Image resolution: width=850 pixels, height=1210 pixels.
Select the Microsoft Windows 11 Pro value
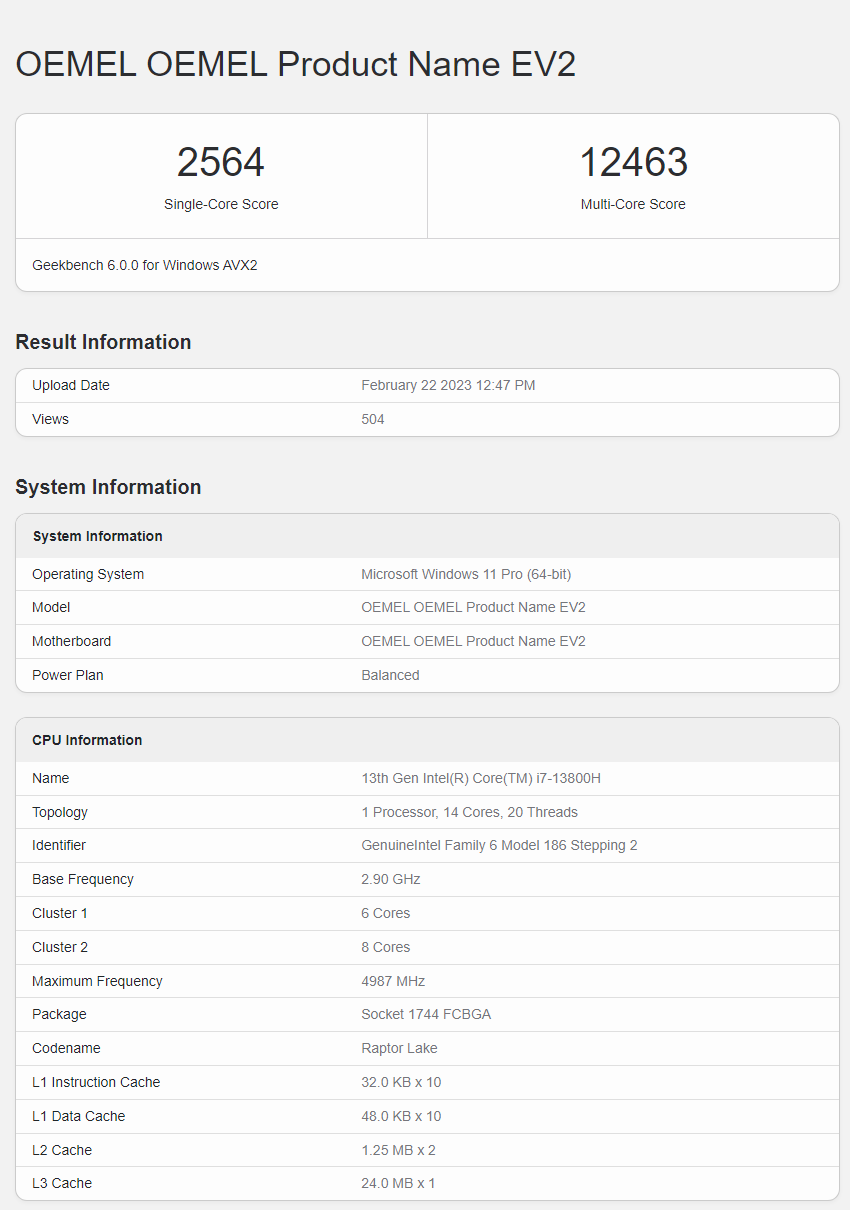[x=466, y=575]
